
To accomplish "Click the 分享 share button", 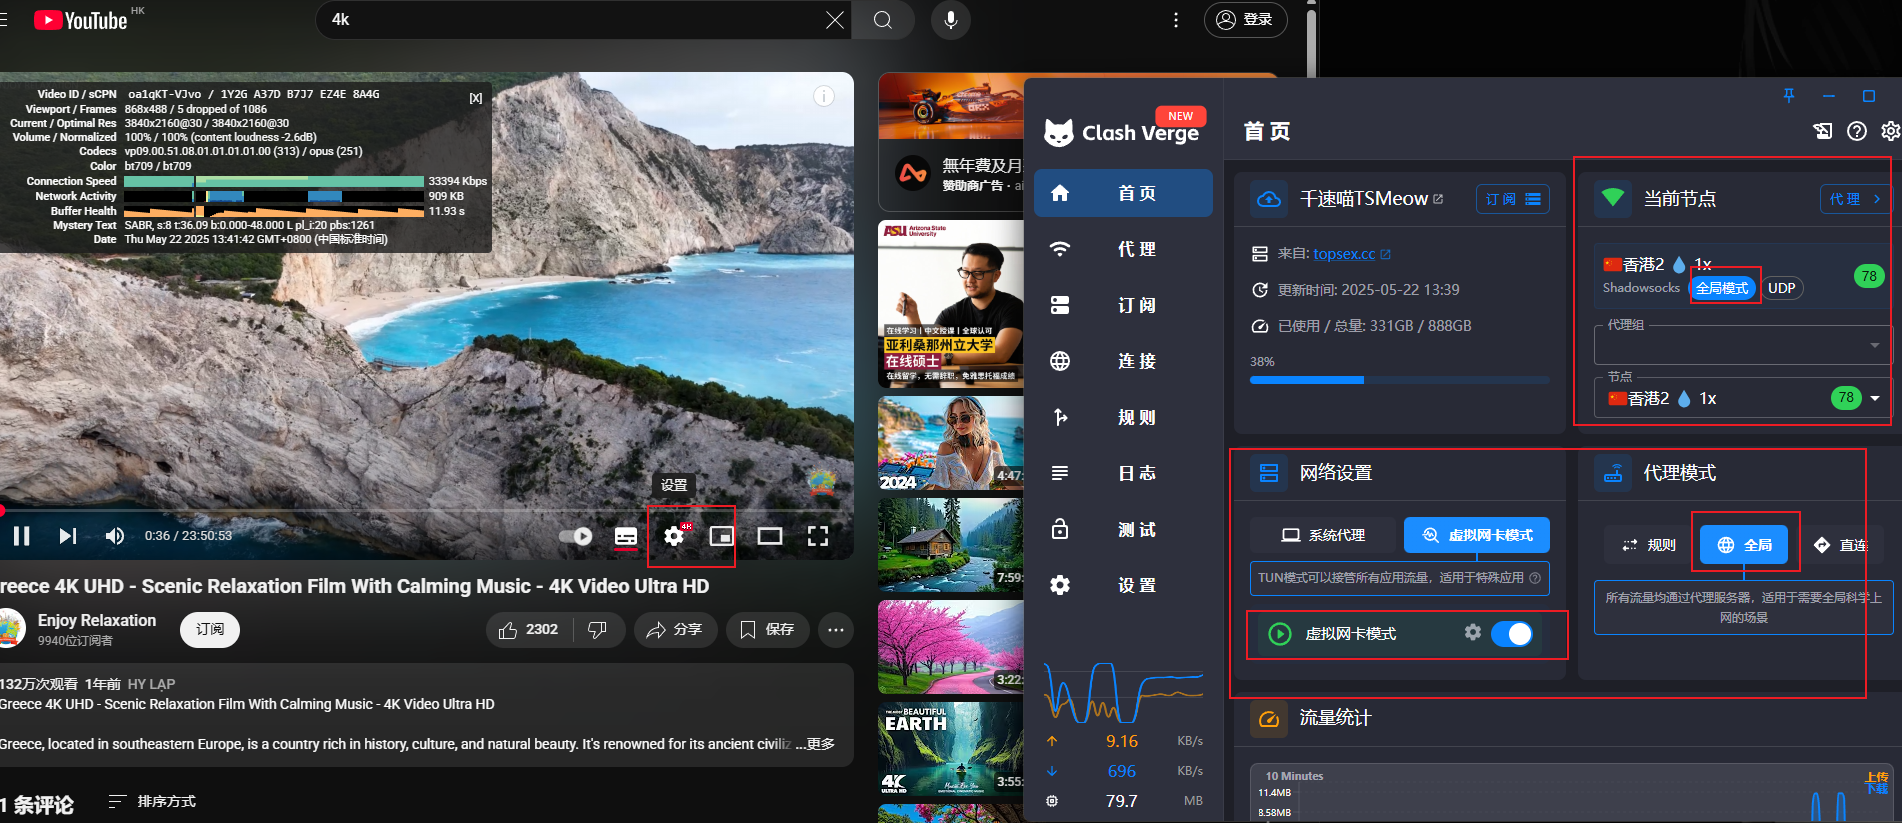I will 675,629.
